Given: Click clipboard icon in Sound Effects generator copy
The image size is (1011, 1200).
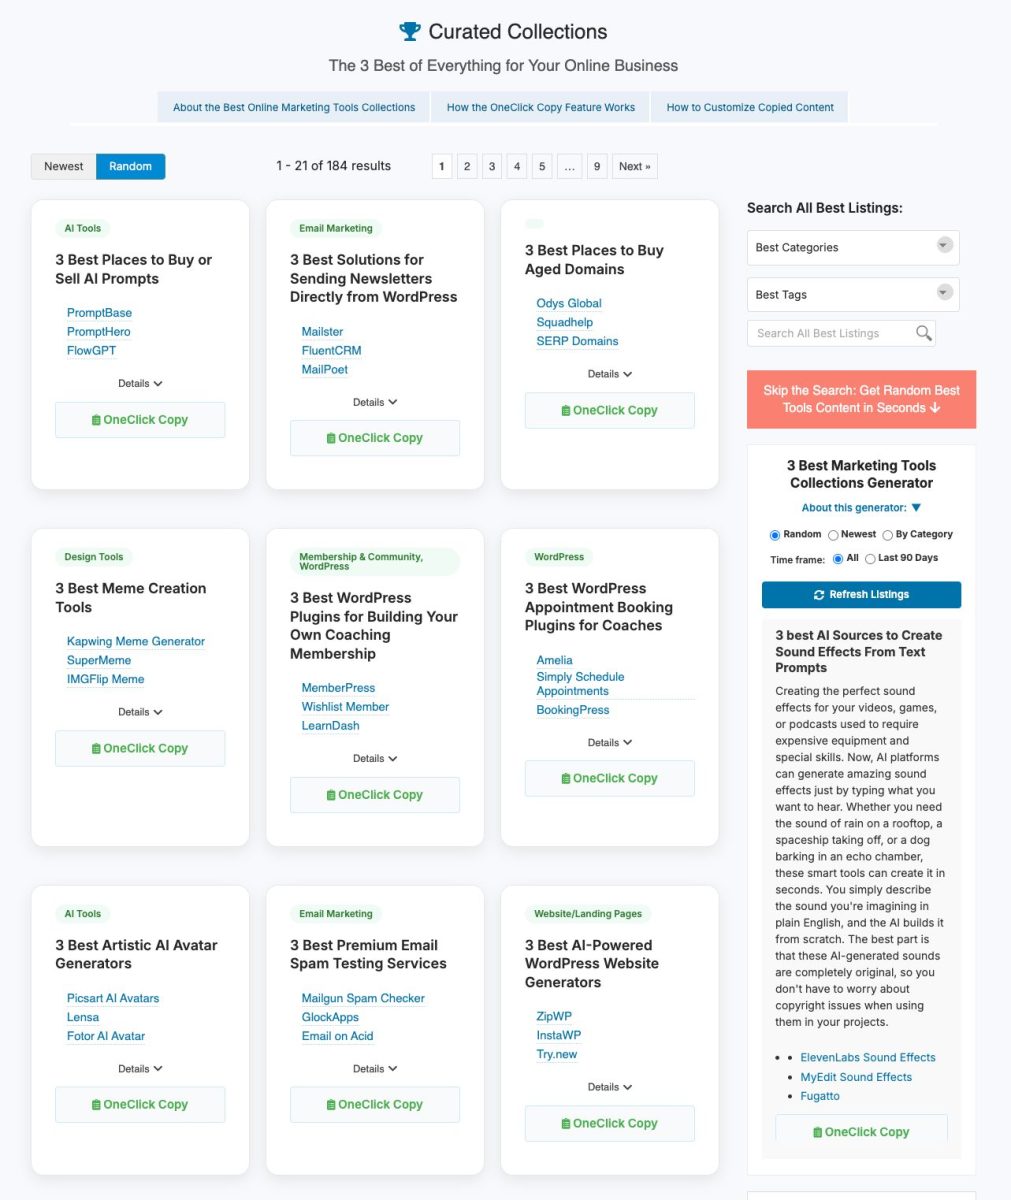Looking at the screenshot, I should tap(817, 1133).
